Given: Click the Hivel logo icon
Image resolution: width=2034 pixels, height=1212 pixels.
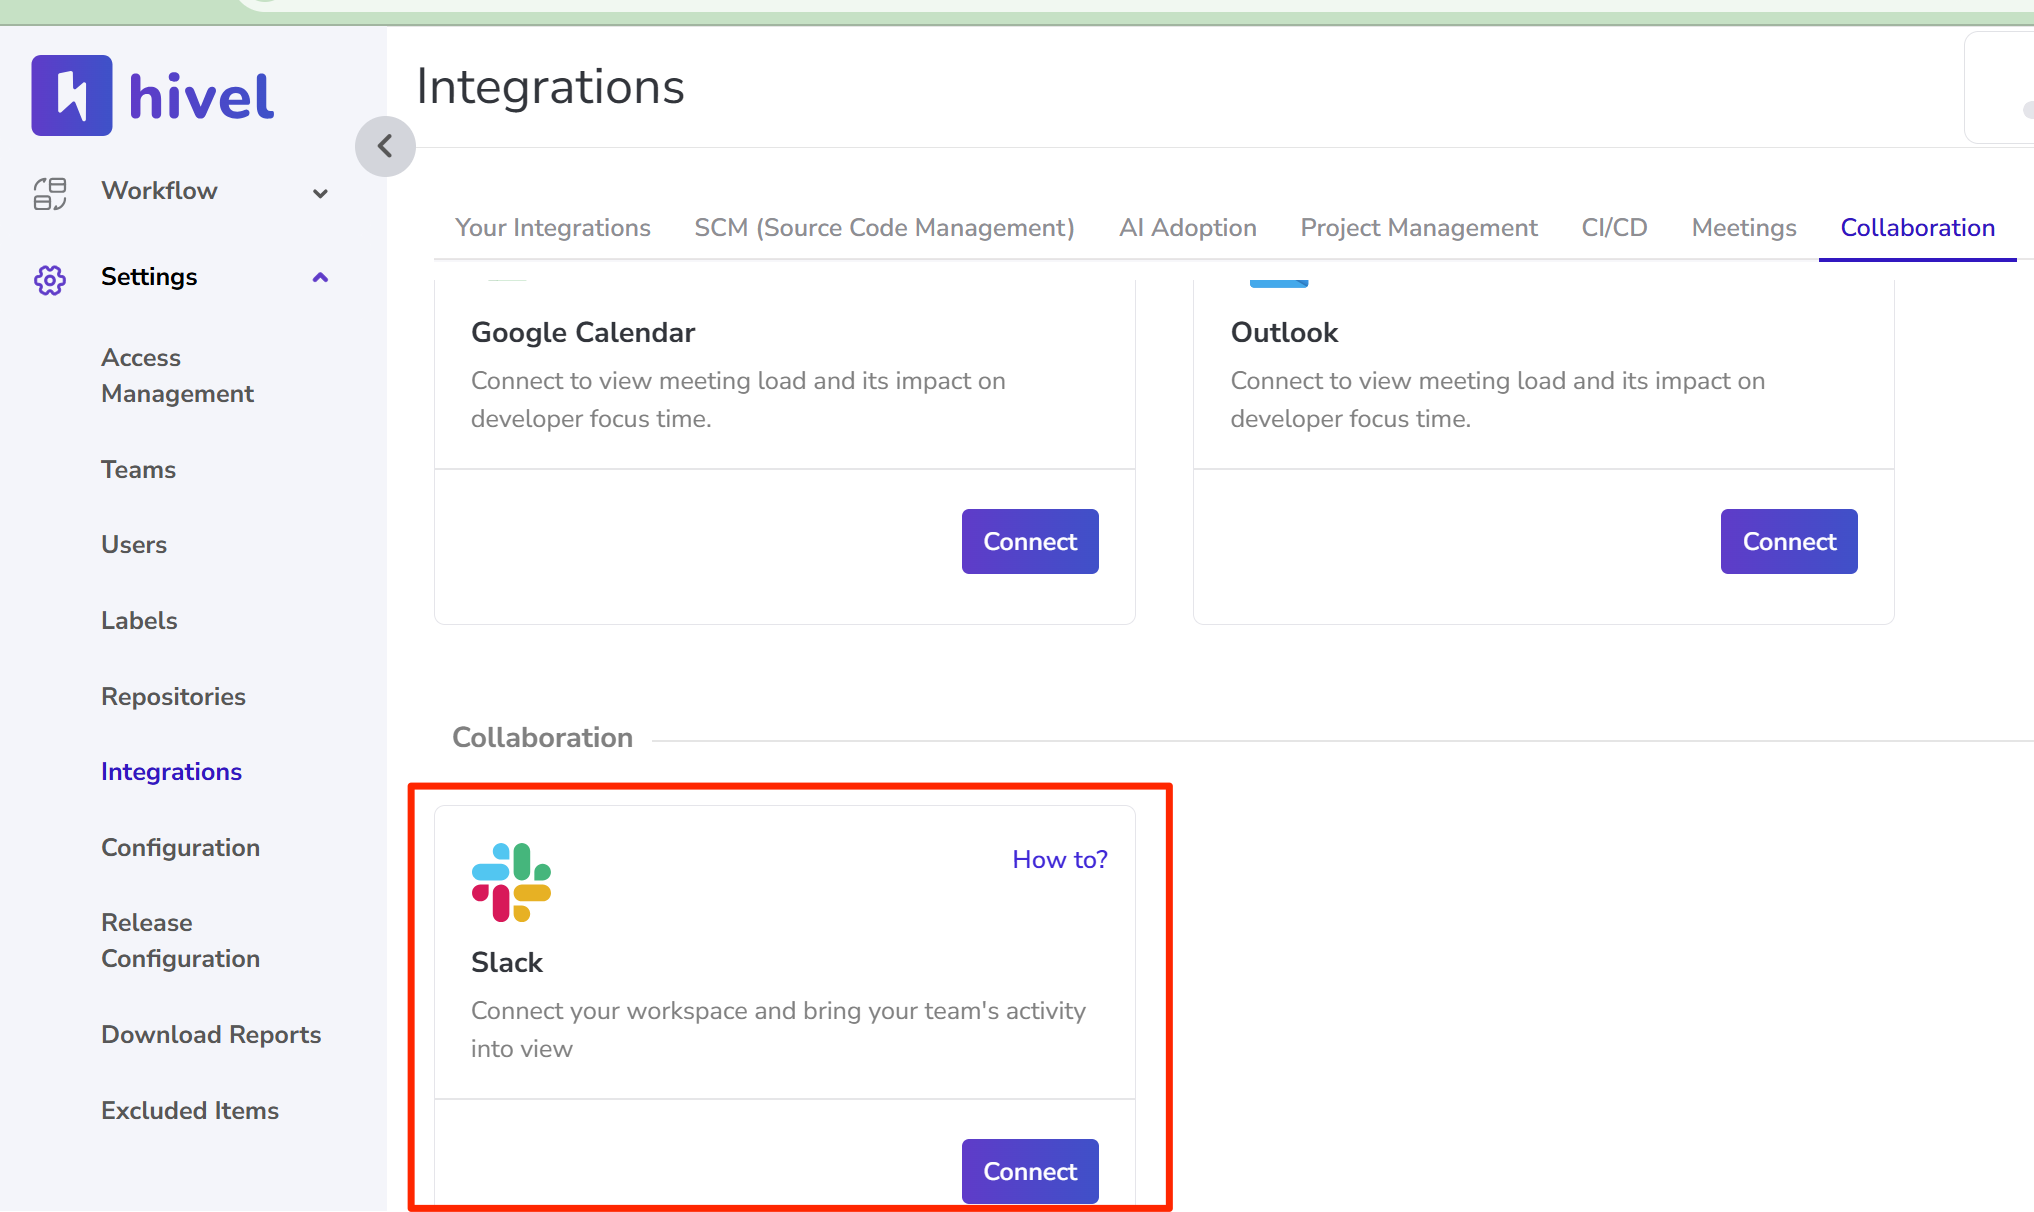Looking at the screenshot, I should (x=71, y=95).
